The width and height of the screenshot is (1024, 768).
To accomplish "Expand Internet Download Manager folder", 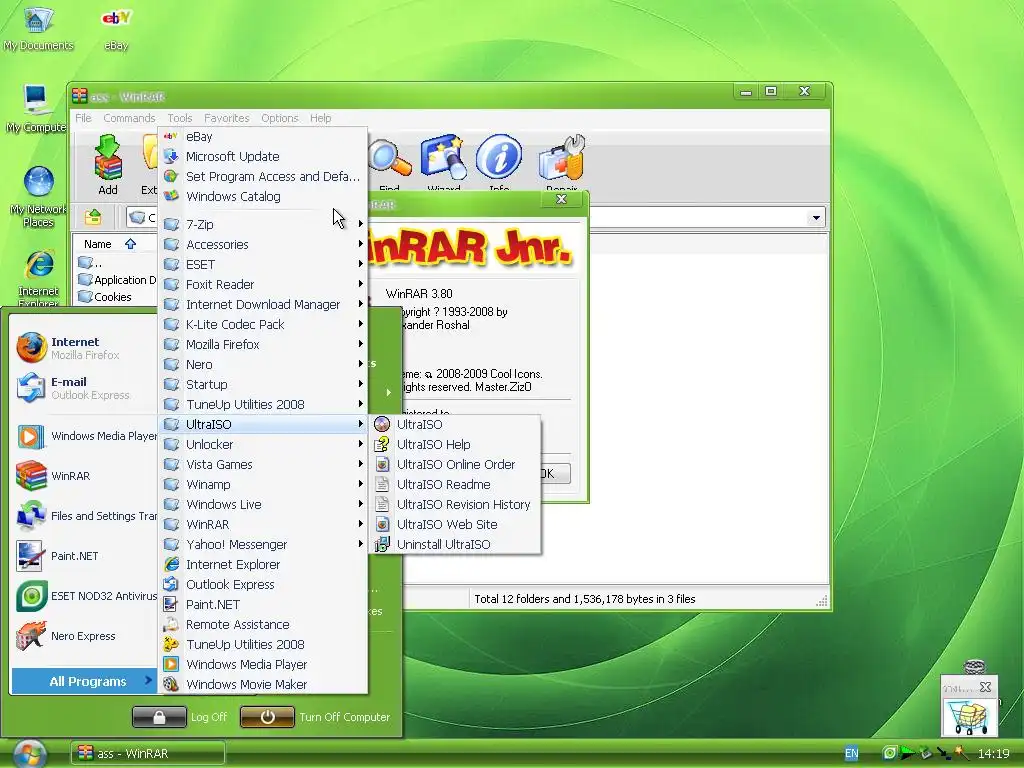I will [x=263, y=304].
